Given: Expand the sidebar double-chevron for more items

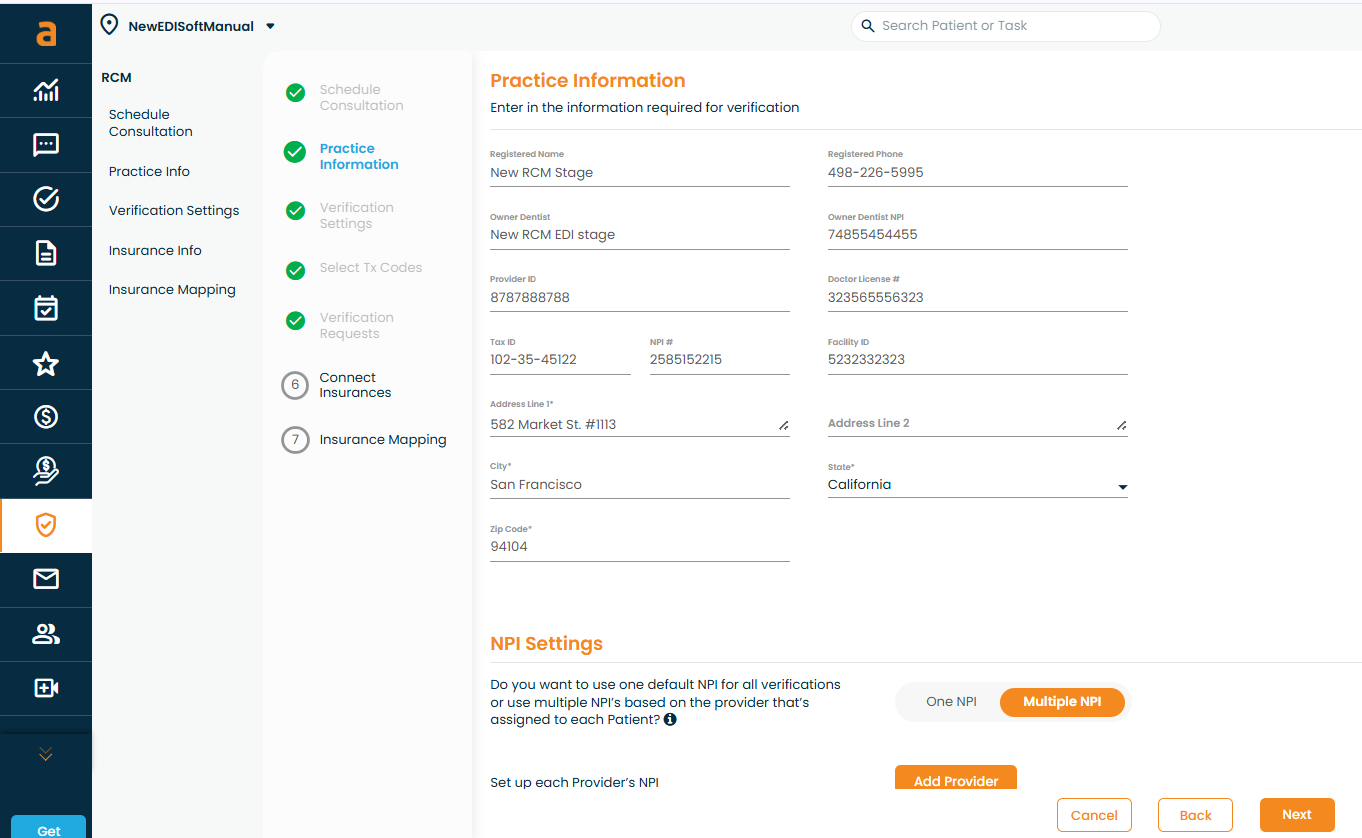Looking at the screenshot, I should coord(46,755).
